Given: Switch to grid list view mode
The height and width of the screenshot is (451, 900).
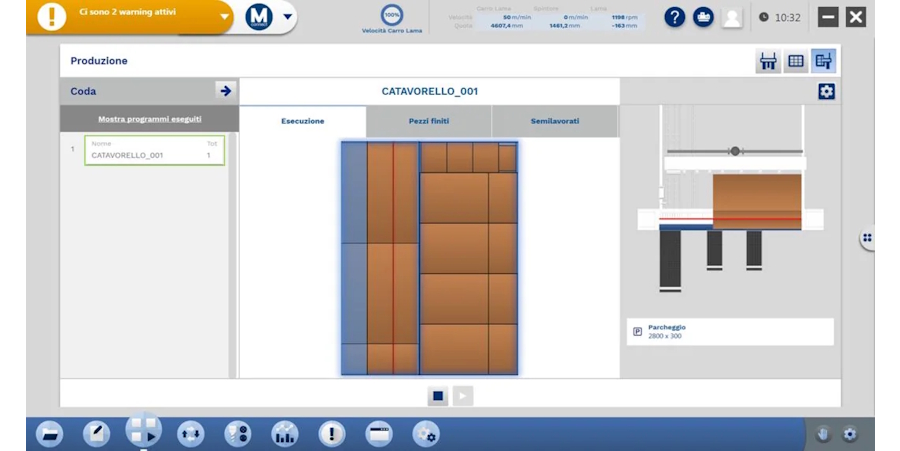Looking at the screenshot, I should point(796,61).
